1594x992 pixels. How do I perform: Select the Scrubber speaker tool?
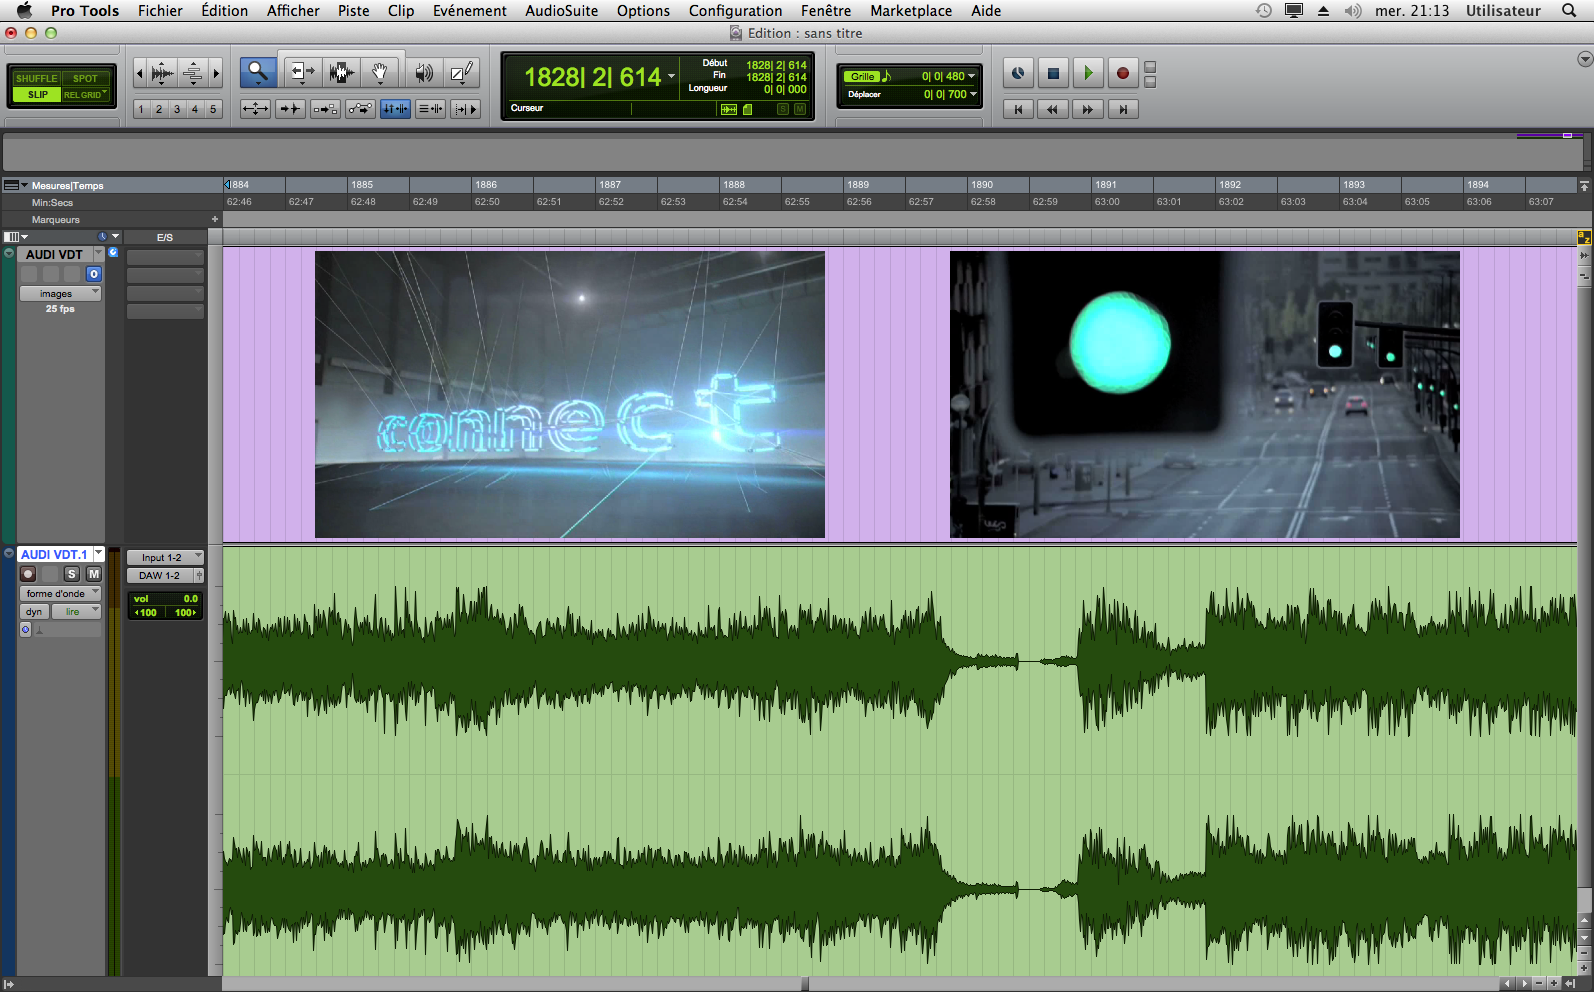tap(424, 72)
